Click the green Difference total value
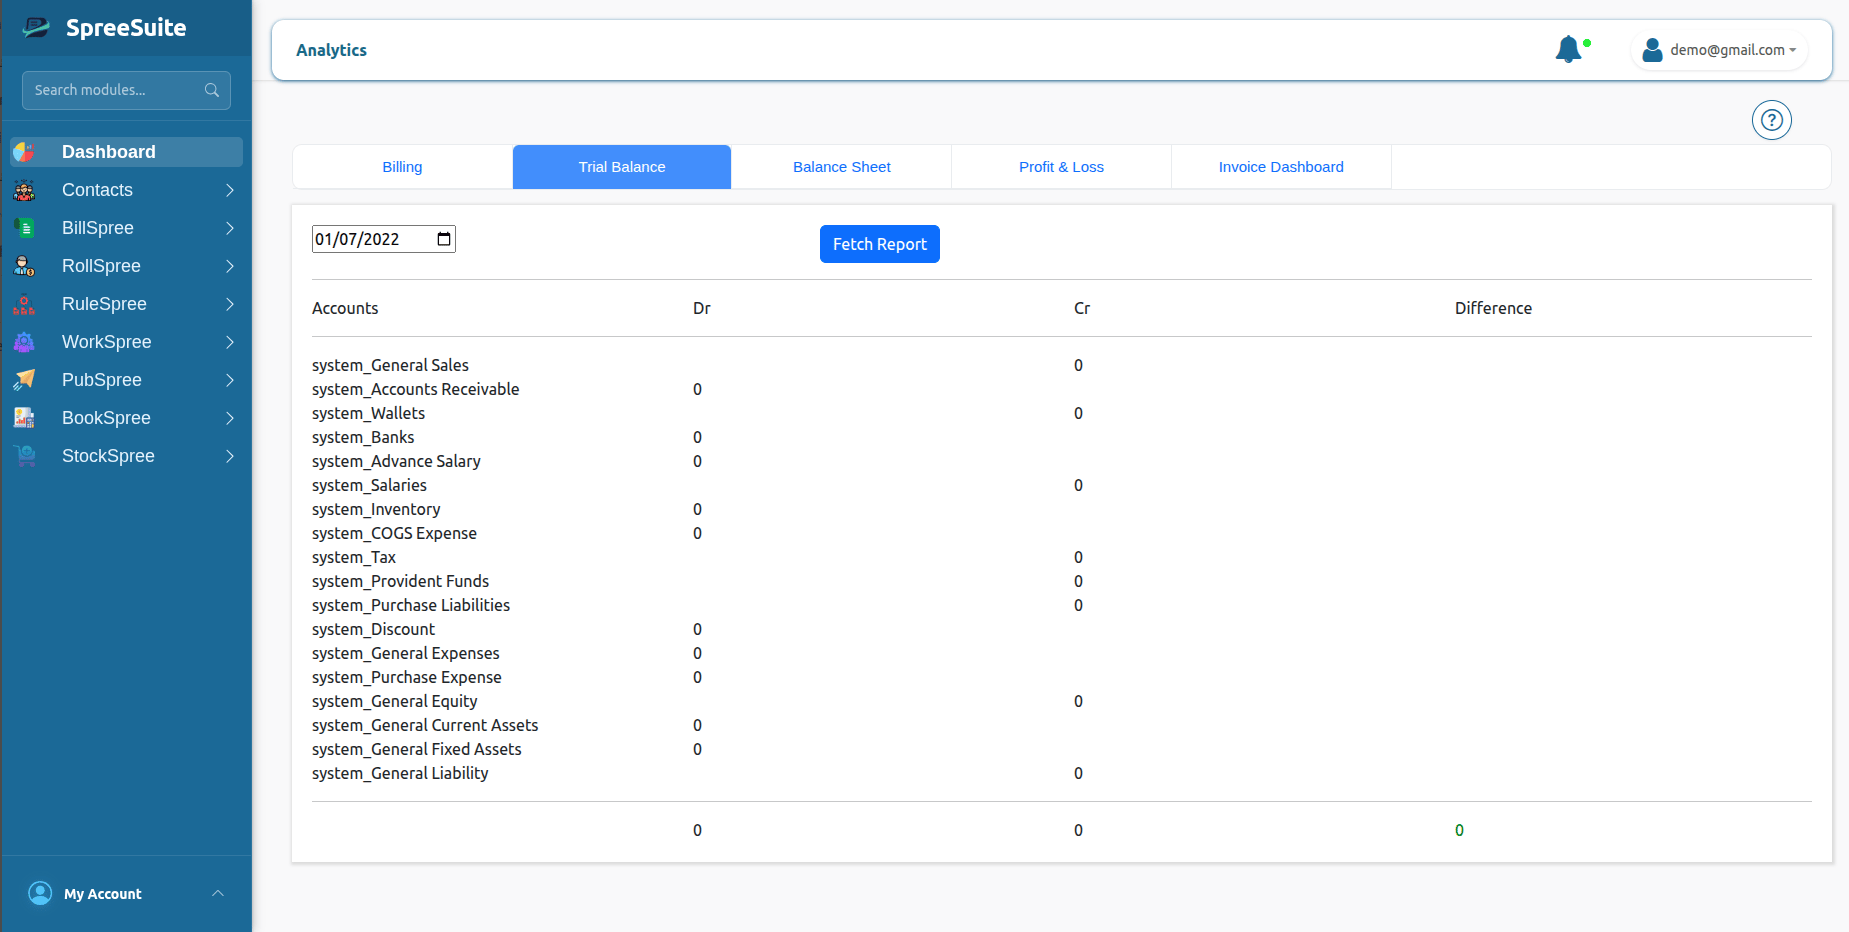This screenshot has height=932, width=1849. click(1459, 830)
